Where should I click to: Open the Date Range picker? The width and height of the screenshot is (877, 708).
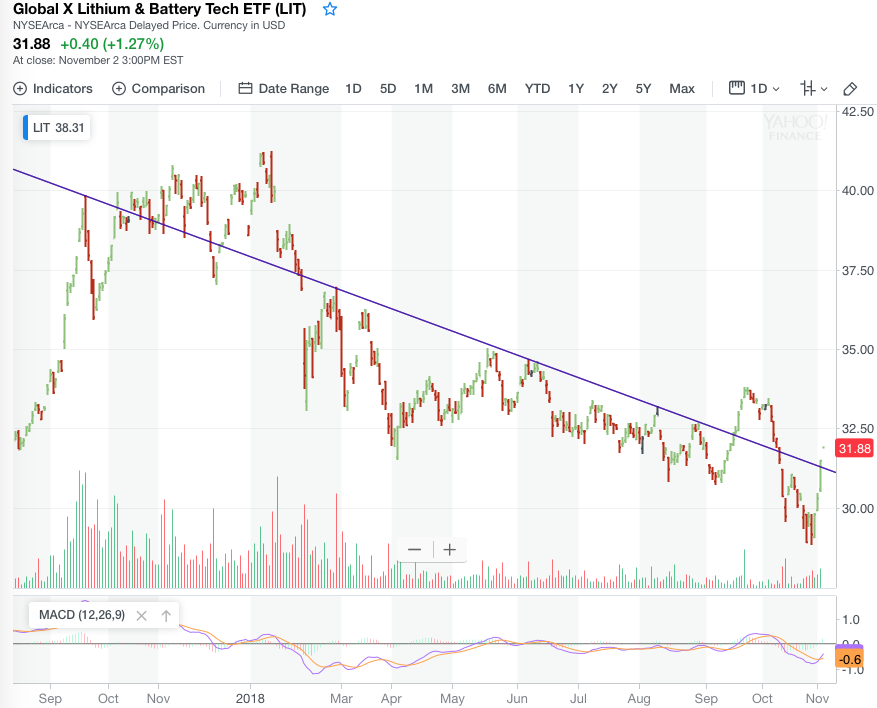coord(284,88)
